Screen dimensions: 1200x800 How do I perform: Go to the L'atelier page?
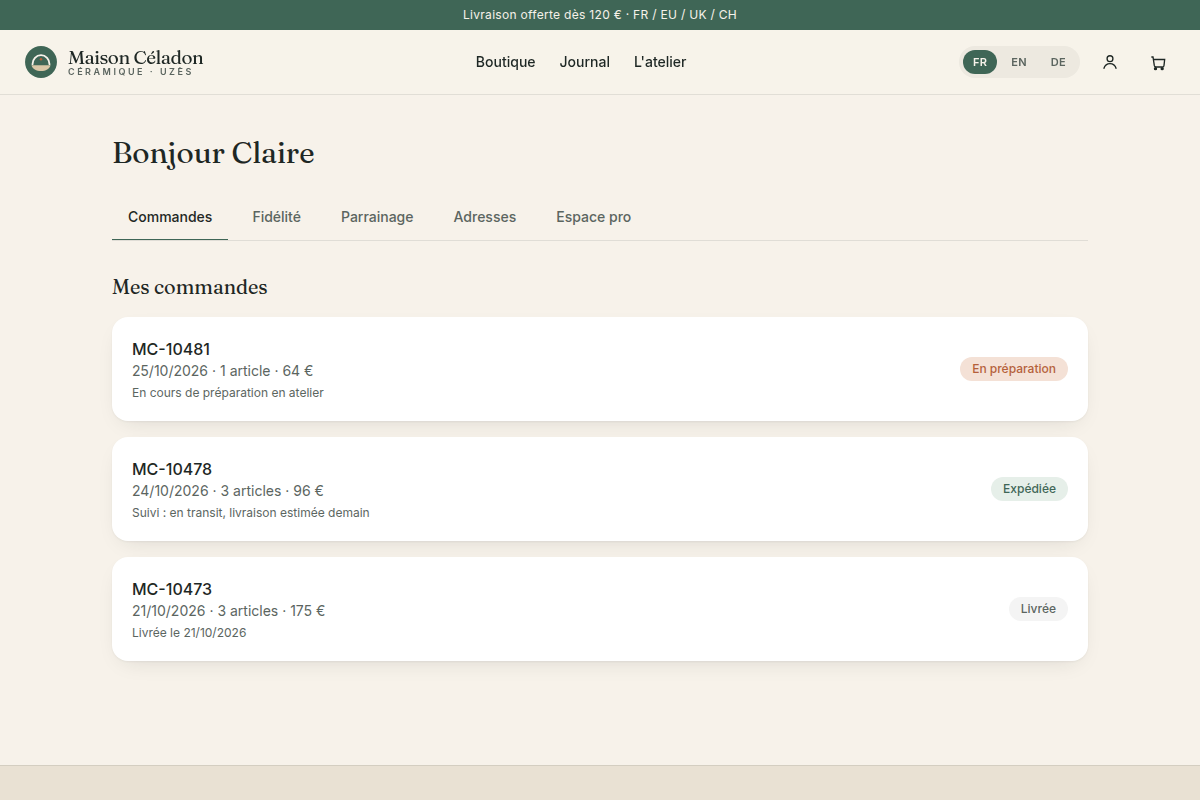pyautogui.click(x=660, y=62)
